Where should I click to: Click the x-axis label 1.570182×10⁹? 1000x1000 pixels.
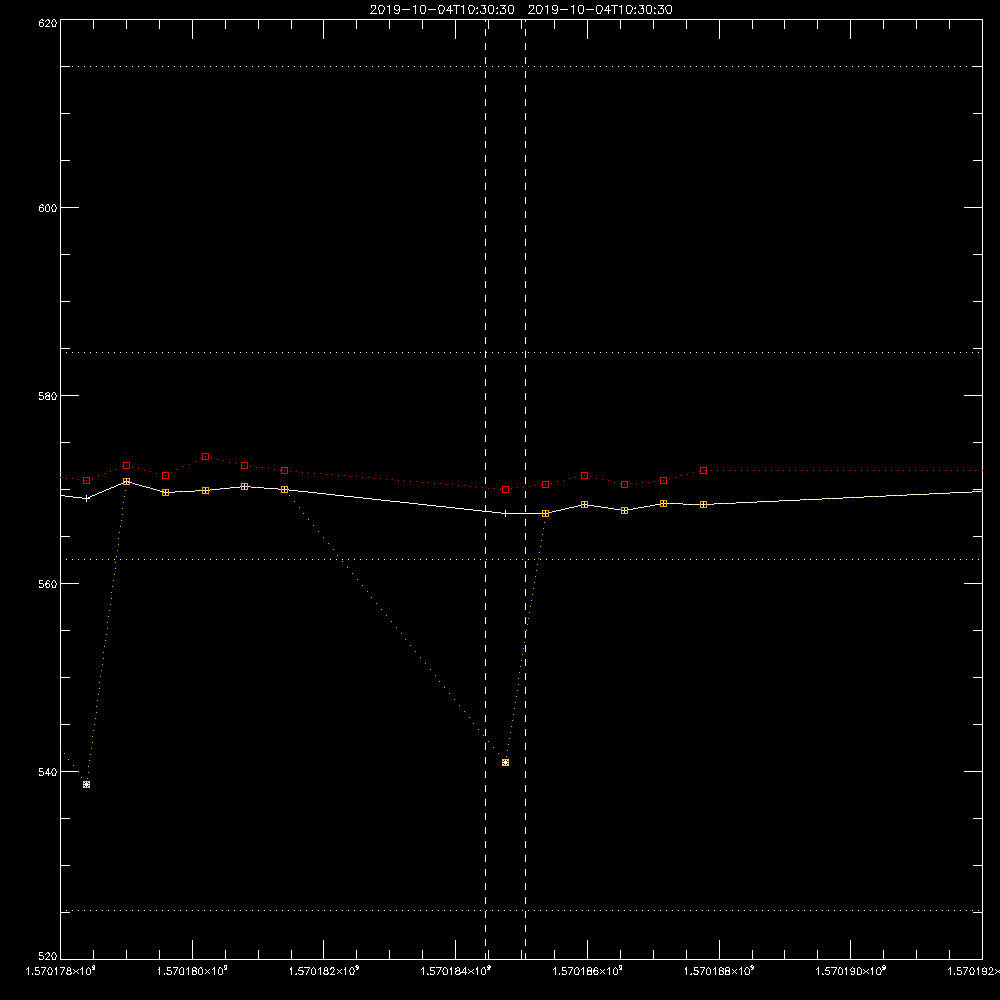[324, 971]
